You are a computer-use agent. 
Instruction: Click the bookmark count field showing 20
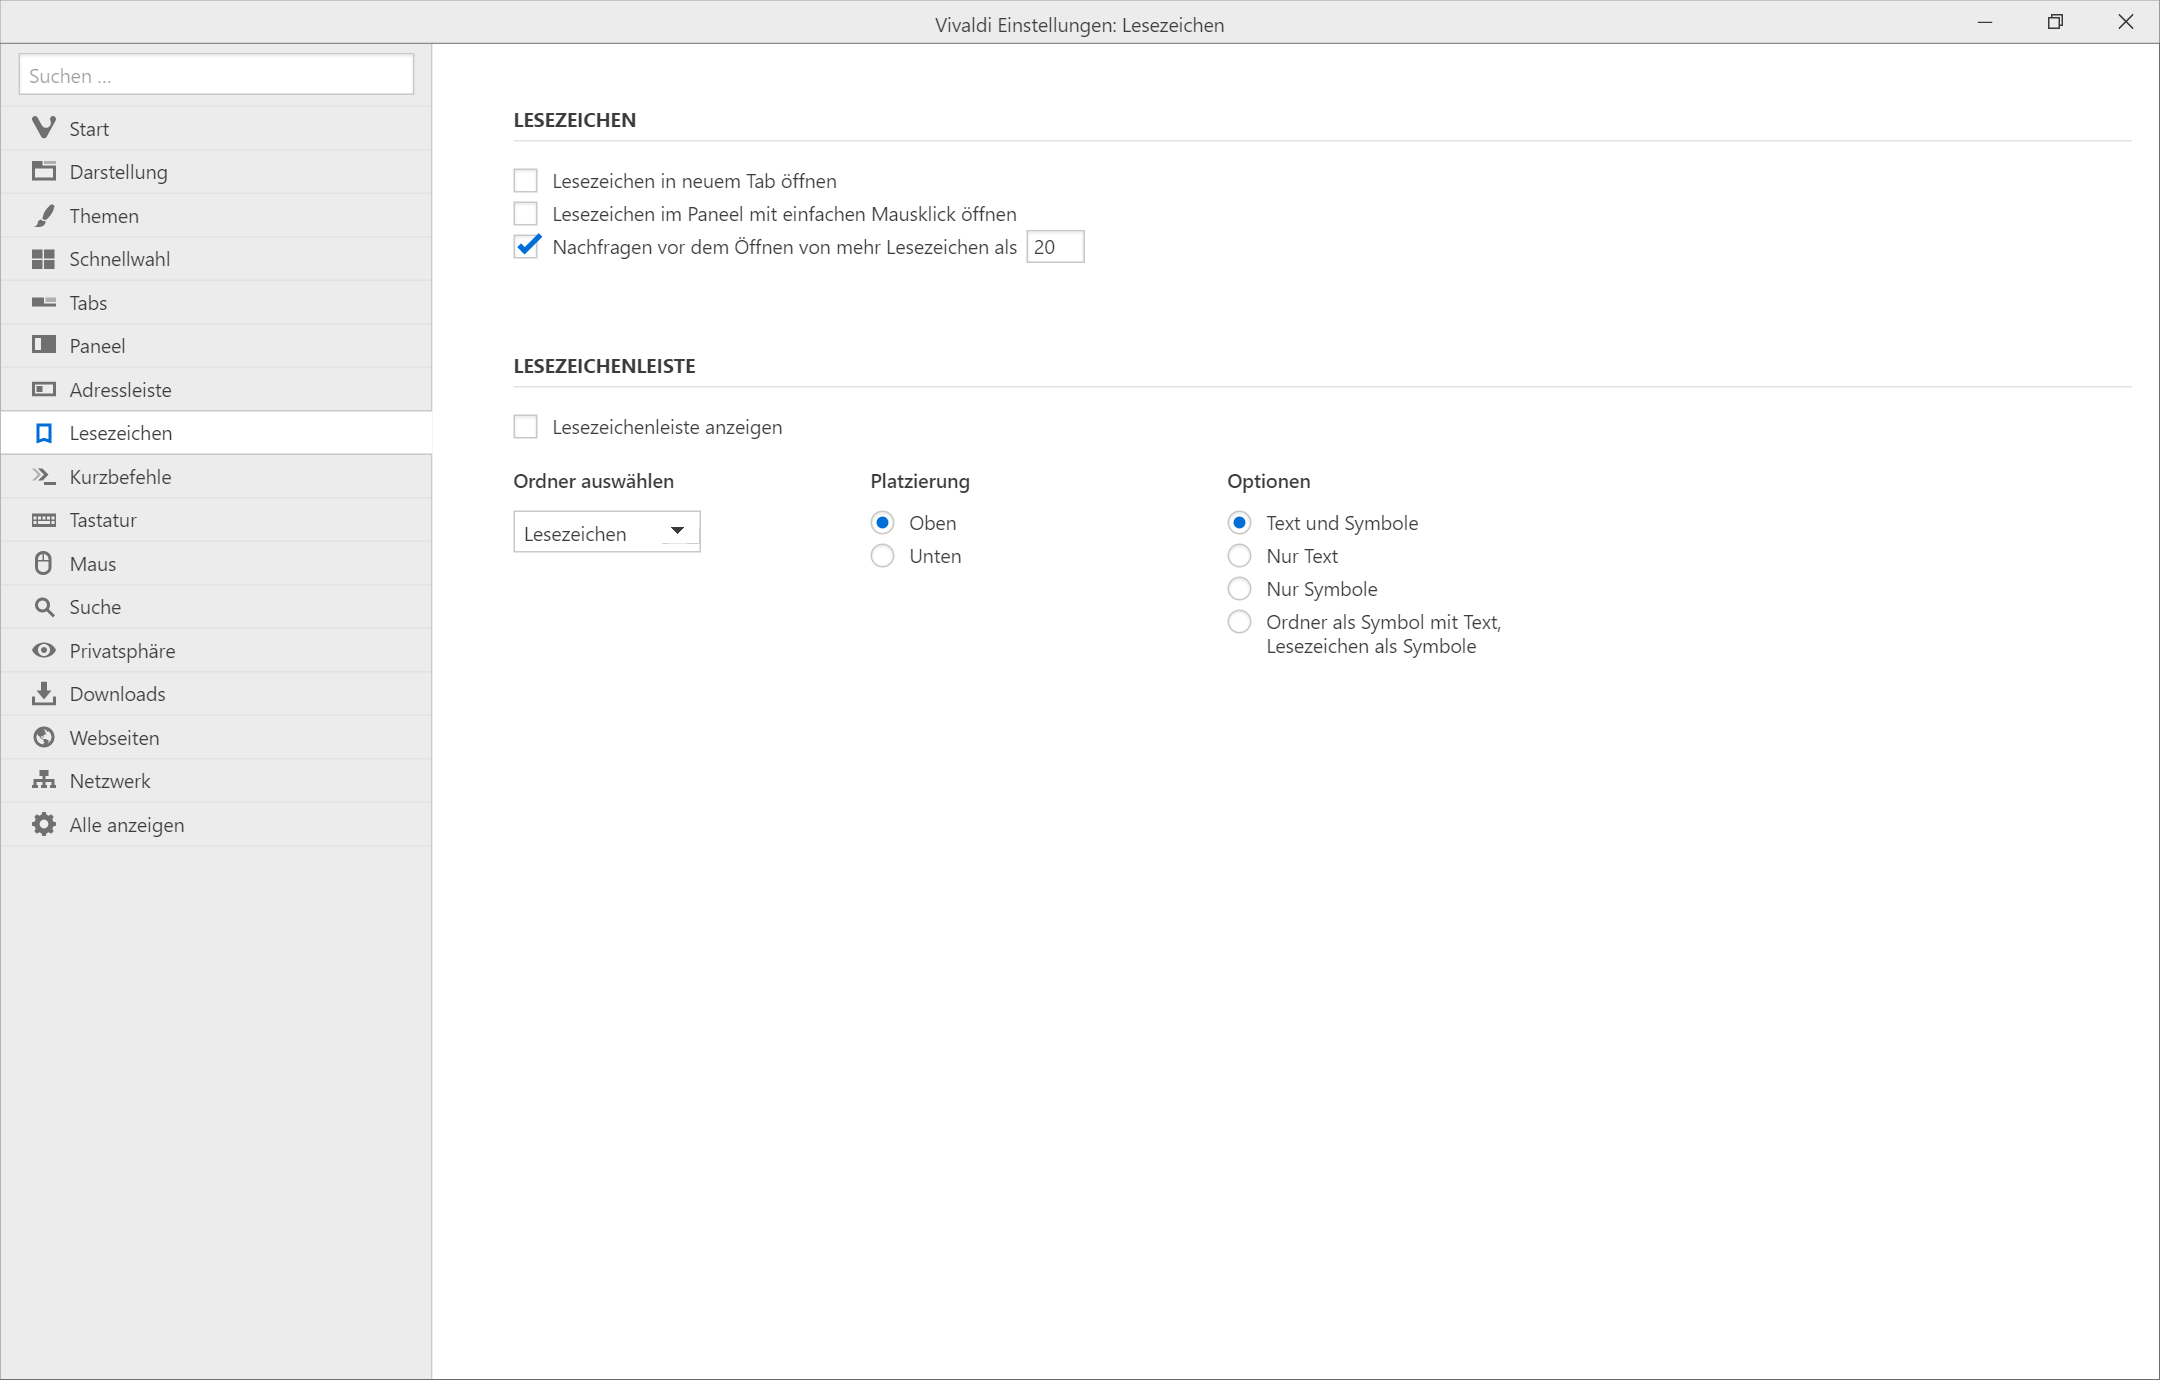pos(1054,247)
